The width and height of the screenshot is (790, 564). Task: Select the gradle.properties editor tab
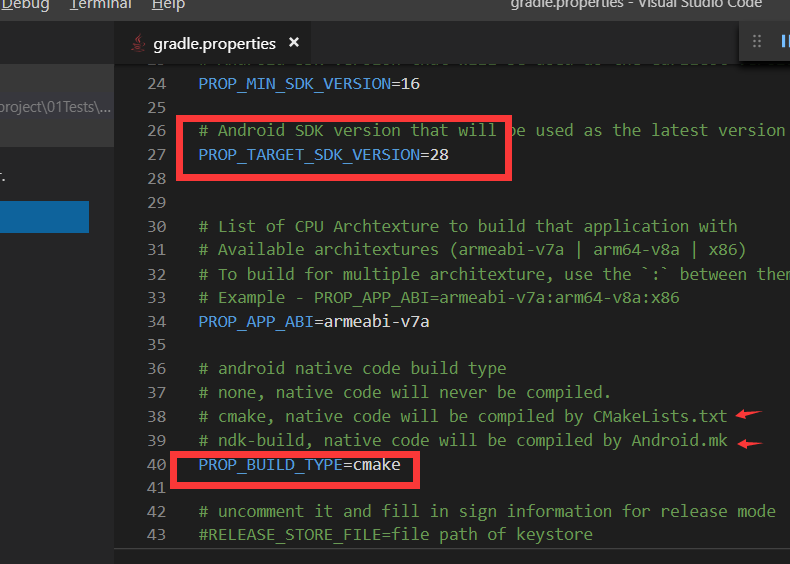[214, 44]
